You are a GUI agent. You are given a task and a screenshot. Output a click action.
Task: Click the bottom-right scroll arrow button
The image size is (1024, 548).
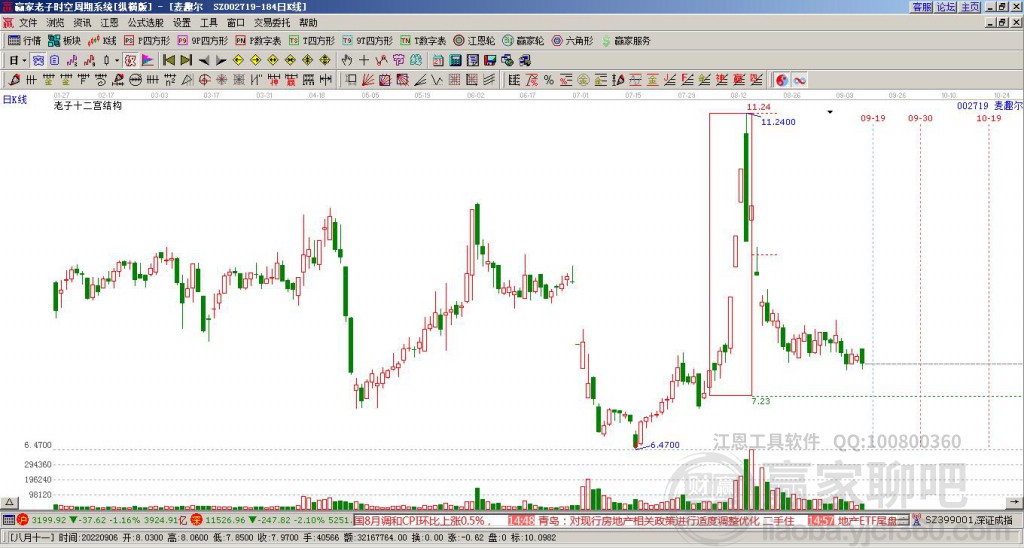(1014, 502)
